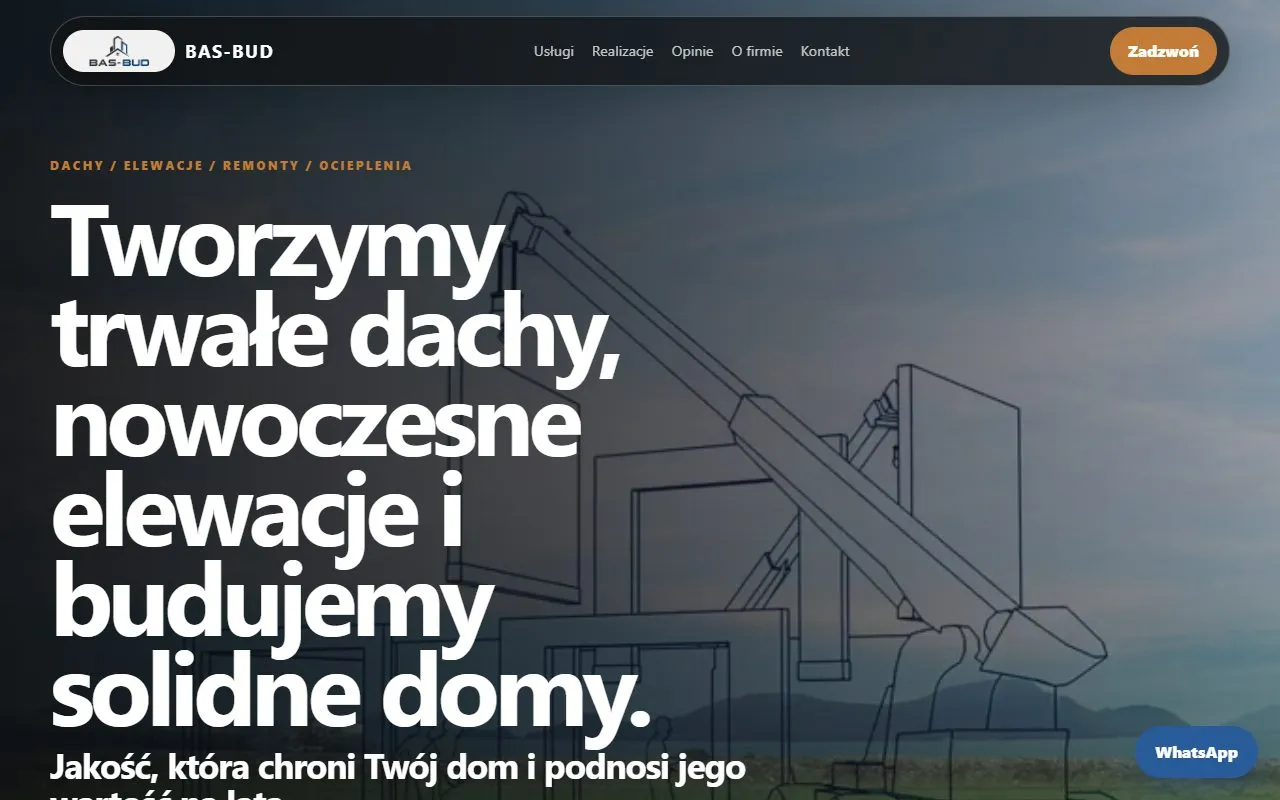The width and height of the screenshot is (1280, 800).
Task: Go to the Realizacje section
Action: coord(622,51)
